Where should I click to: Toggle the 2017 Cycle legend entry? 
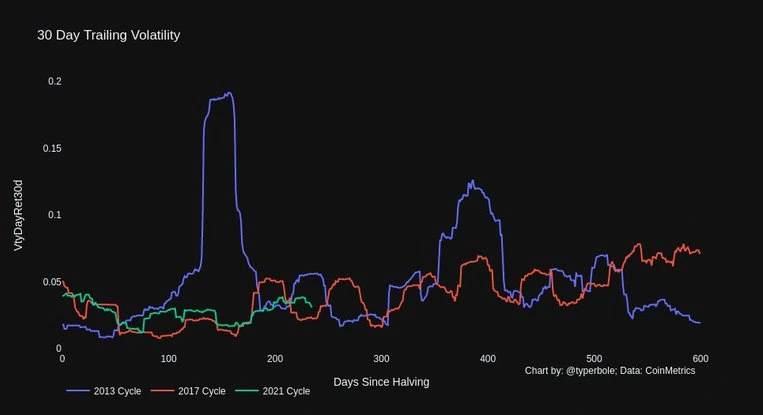point(188,391)
